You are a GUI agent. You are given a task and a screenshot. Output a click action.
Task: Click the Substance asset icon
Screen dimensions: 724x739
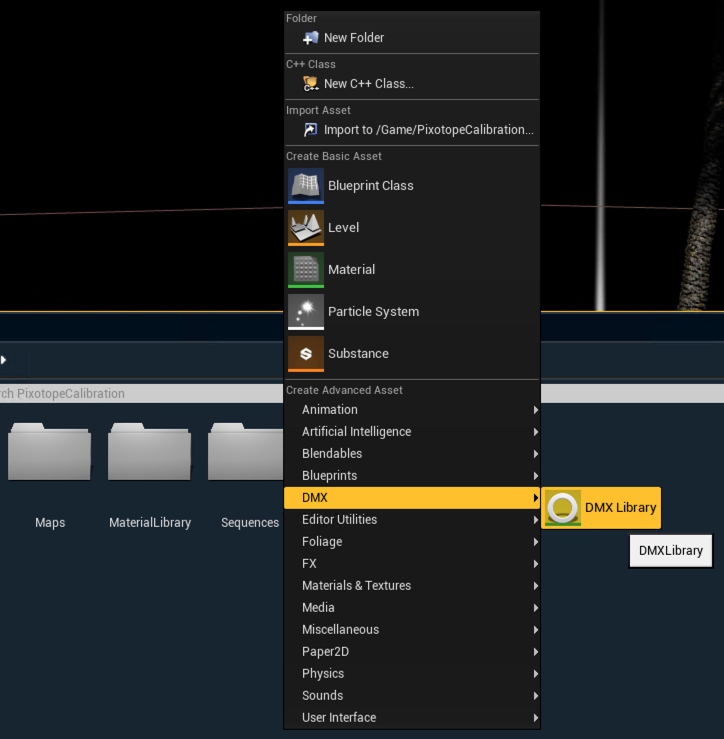pyautogui.click(x=306, y=354)
